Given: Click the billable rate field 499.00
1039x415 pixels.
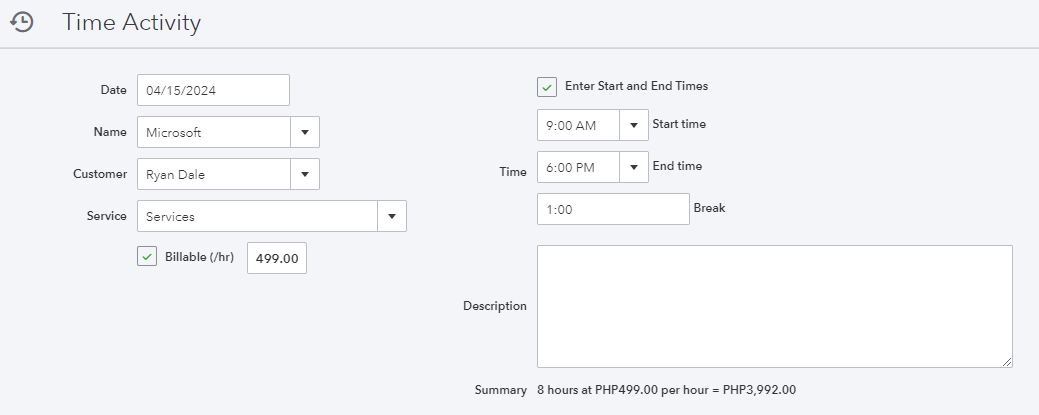Looking at the screenshot, I should (x=277, y=258).
